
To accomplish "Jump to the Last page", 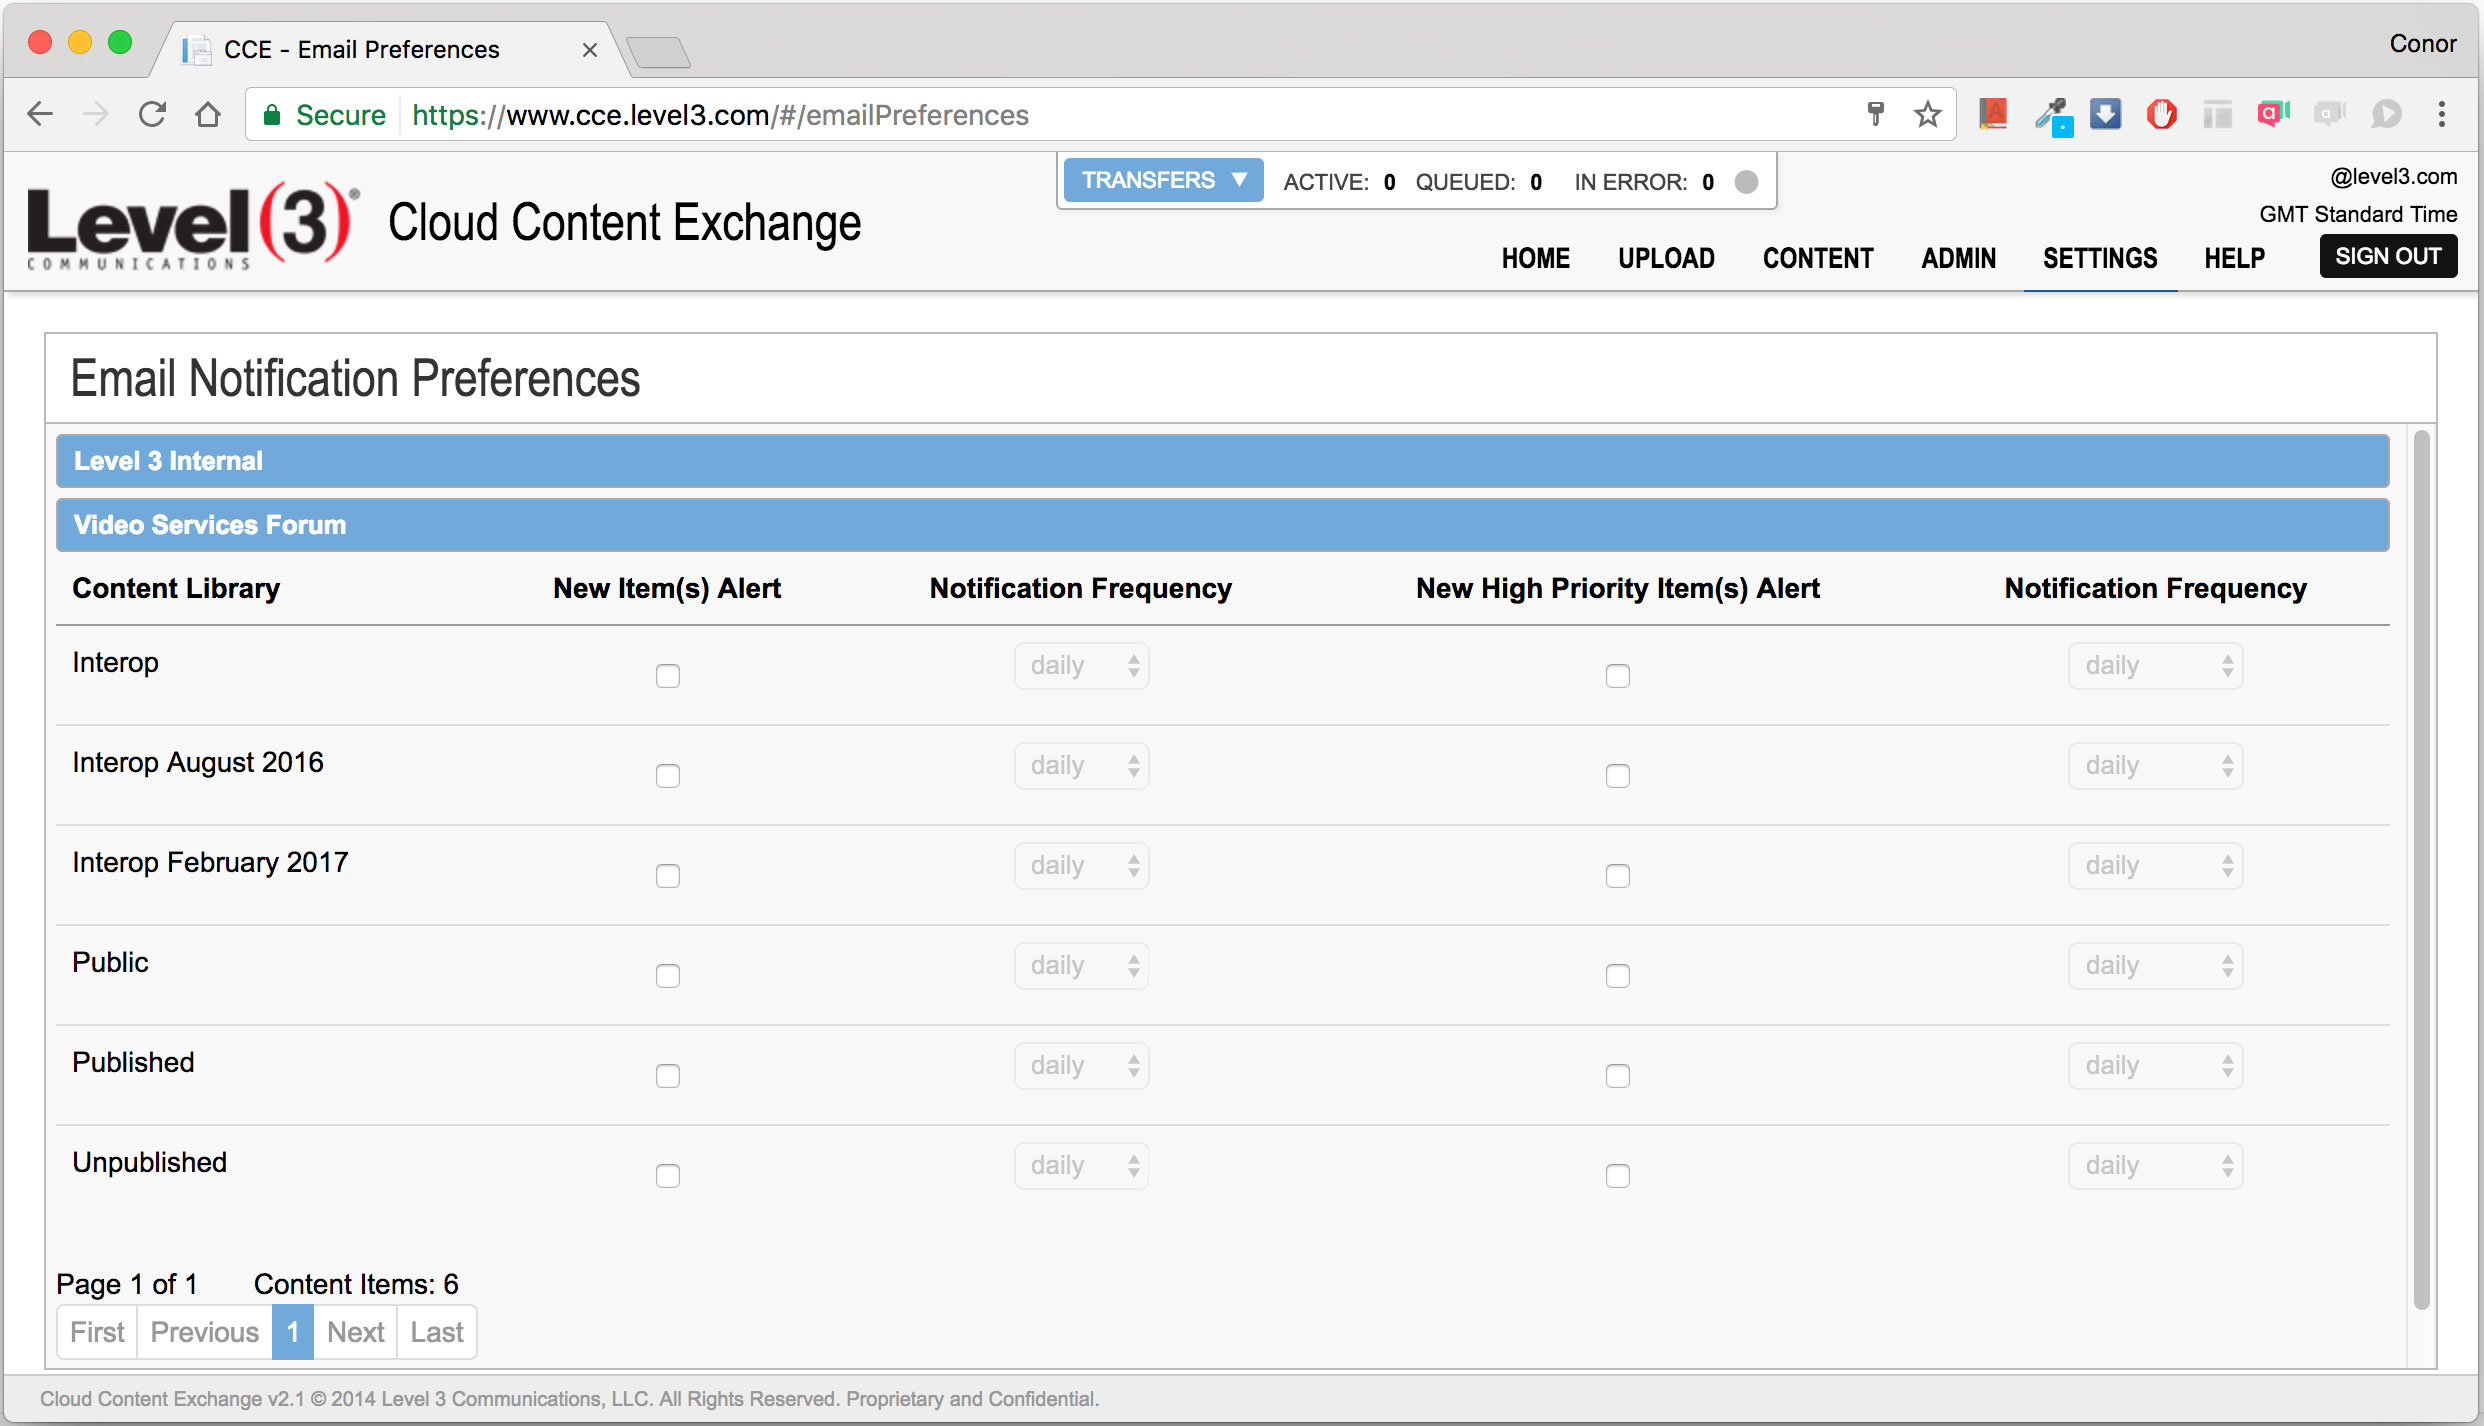I will pos(437,1332).
